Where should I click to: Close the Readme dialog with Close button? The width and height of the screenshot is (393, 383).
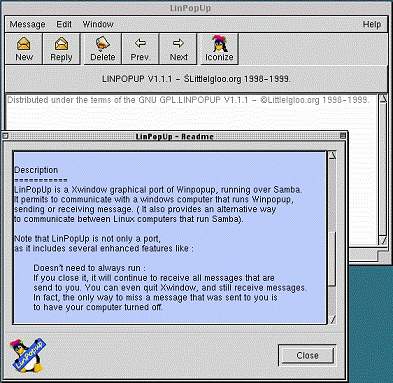307,355
